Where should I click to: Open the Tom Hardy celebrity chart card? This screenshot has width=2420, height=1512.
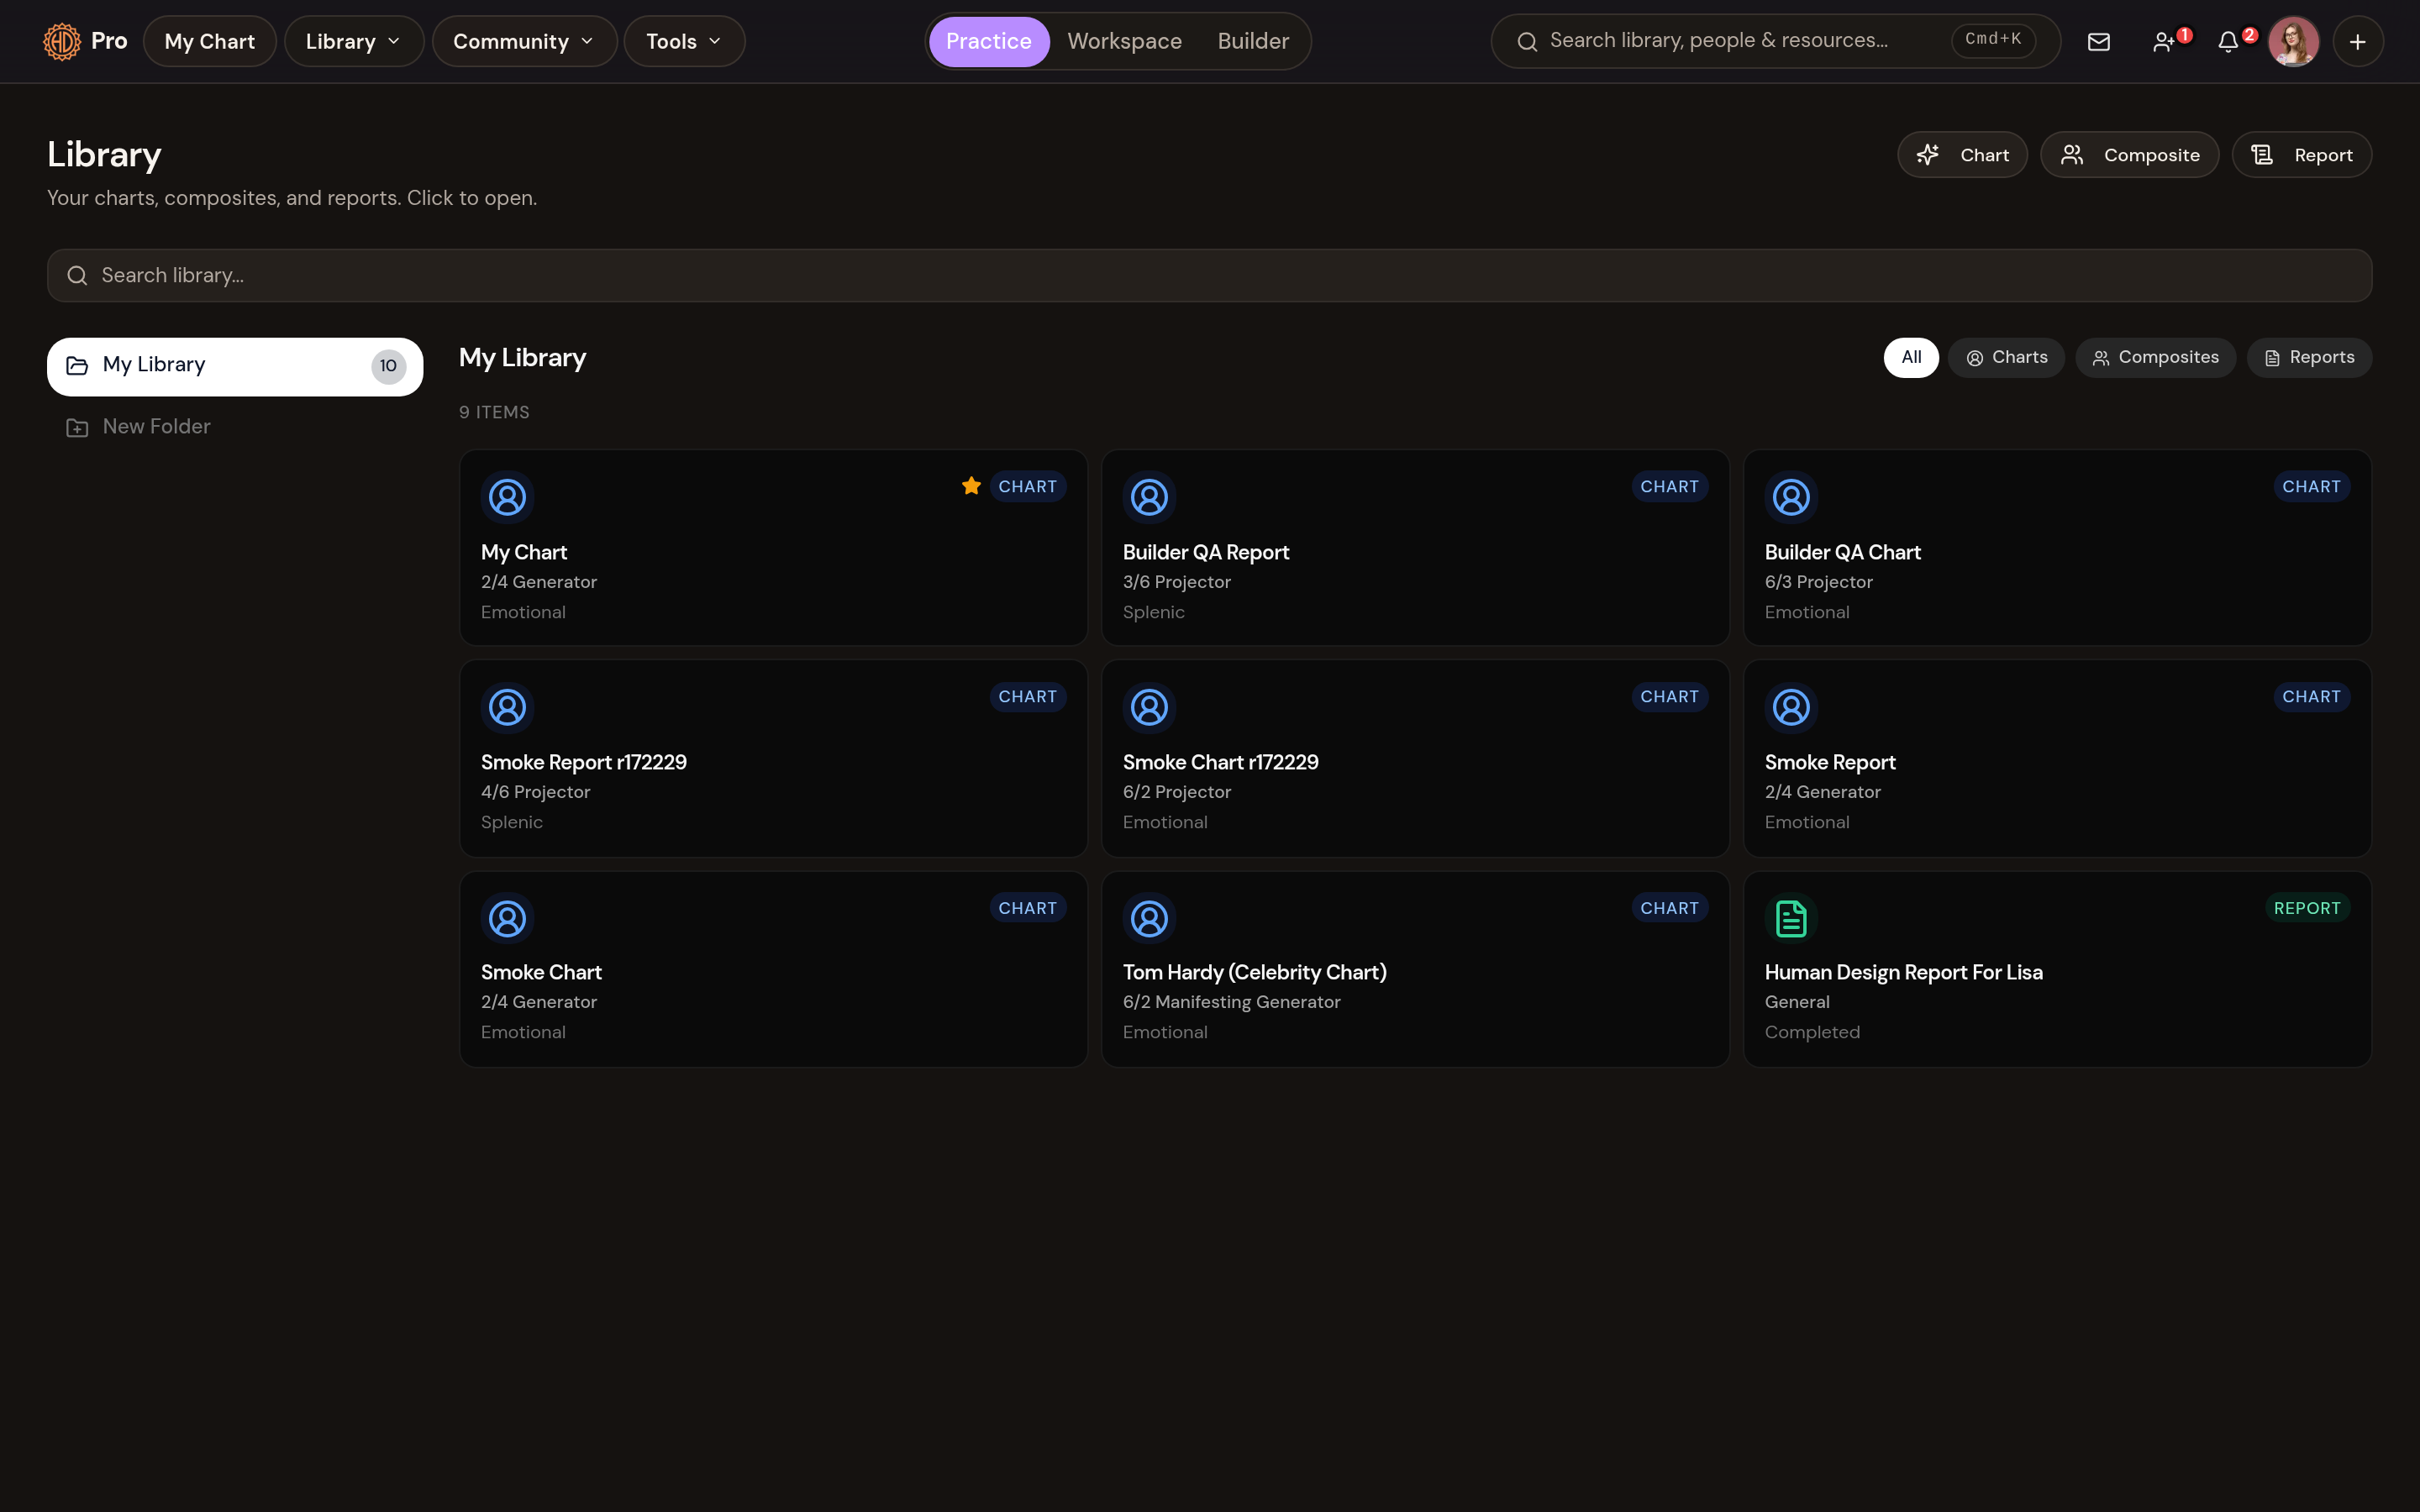click(1415, 969)
